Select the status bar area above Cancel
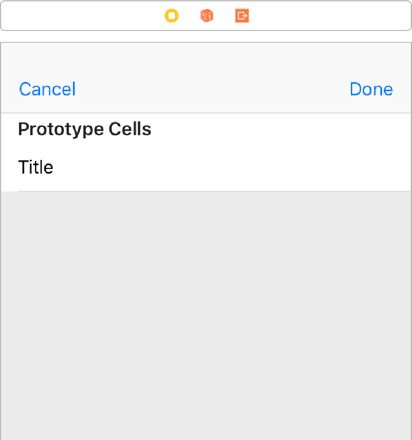Image resolution: width=412 pixels, height=440 pixels. click(x=47, y=55)
